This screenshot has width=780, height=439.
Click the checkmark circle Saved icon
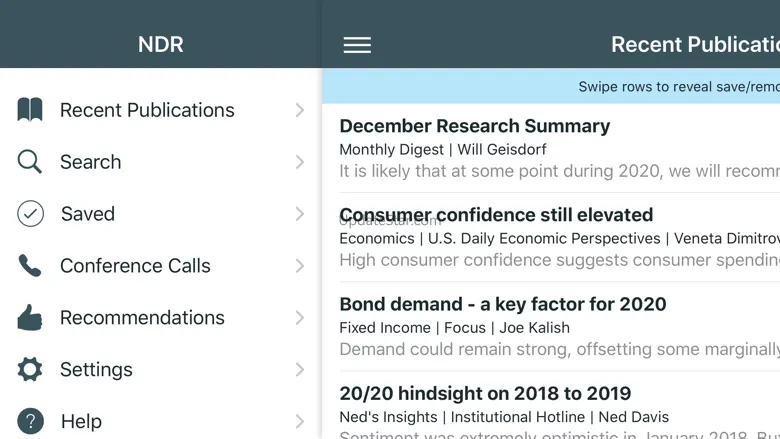pos(30,214)
